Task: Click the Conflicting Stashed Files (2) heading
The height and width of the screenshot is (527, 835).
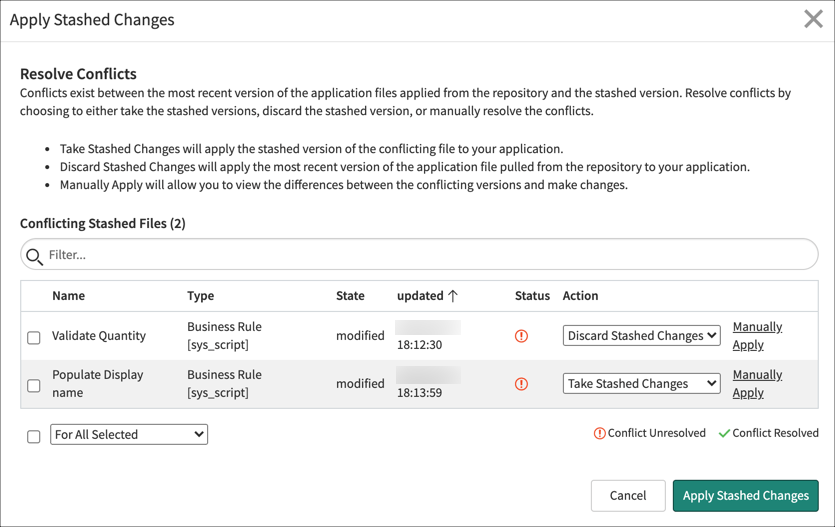Action: click(x=103, y=224)
